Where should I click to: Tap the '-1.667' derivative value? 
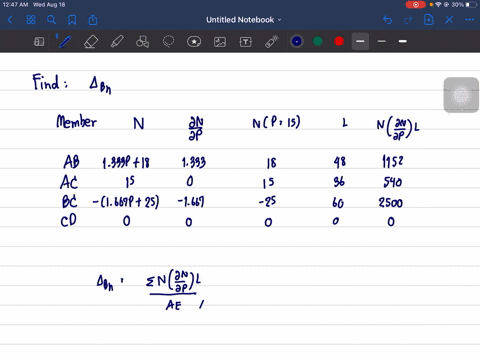[x=191, y=202]
